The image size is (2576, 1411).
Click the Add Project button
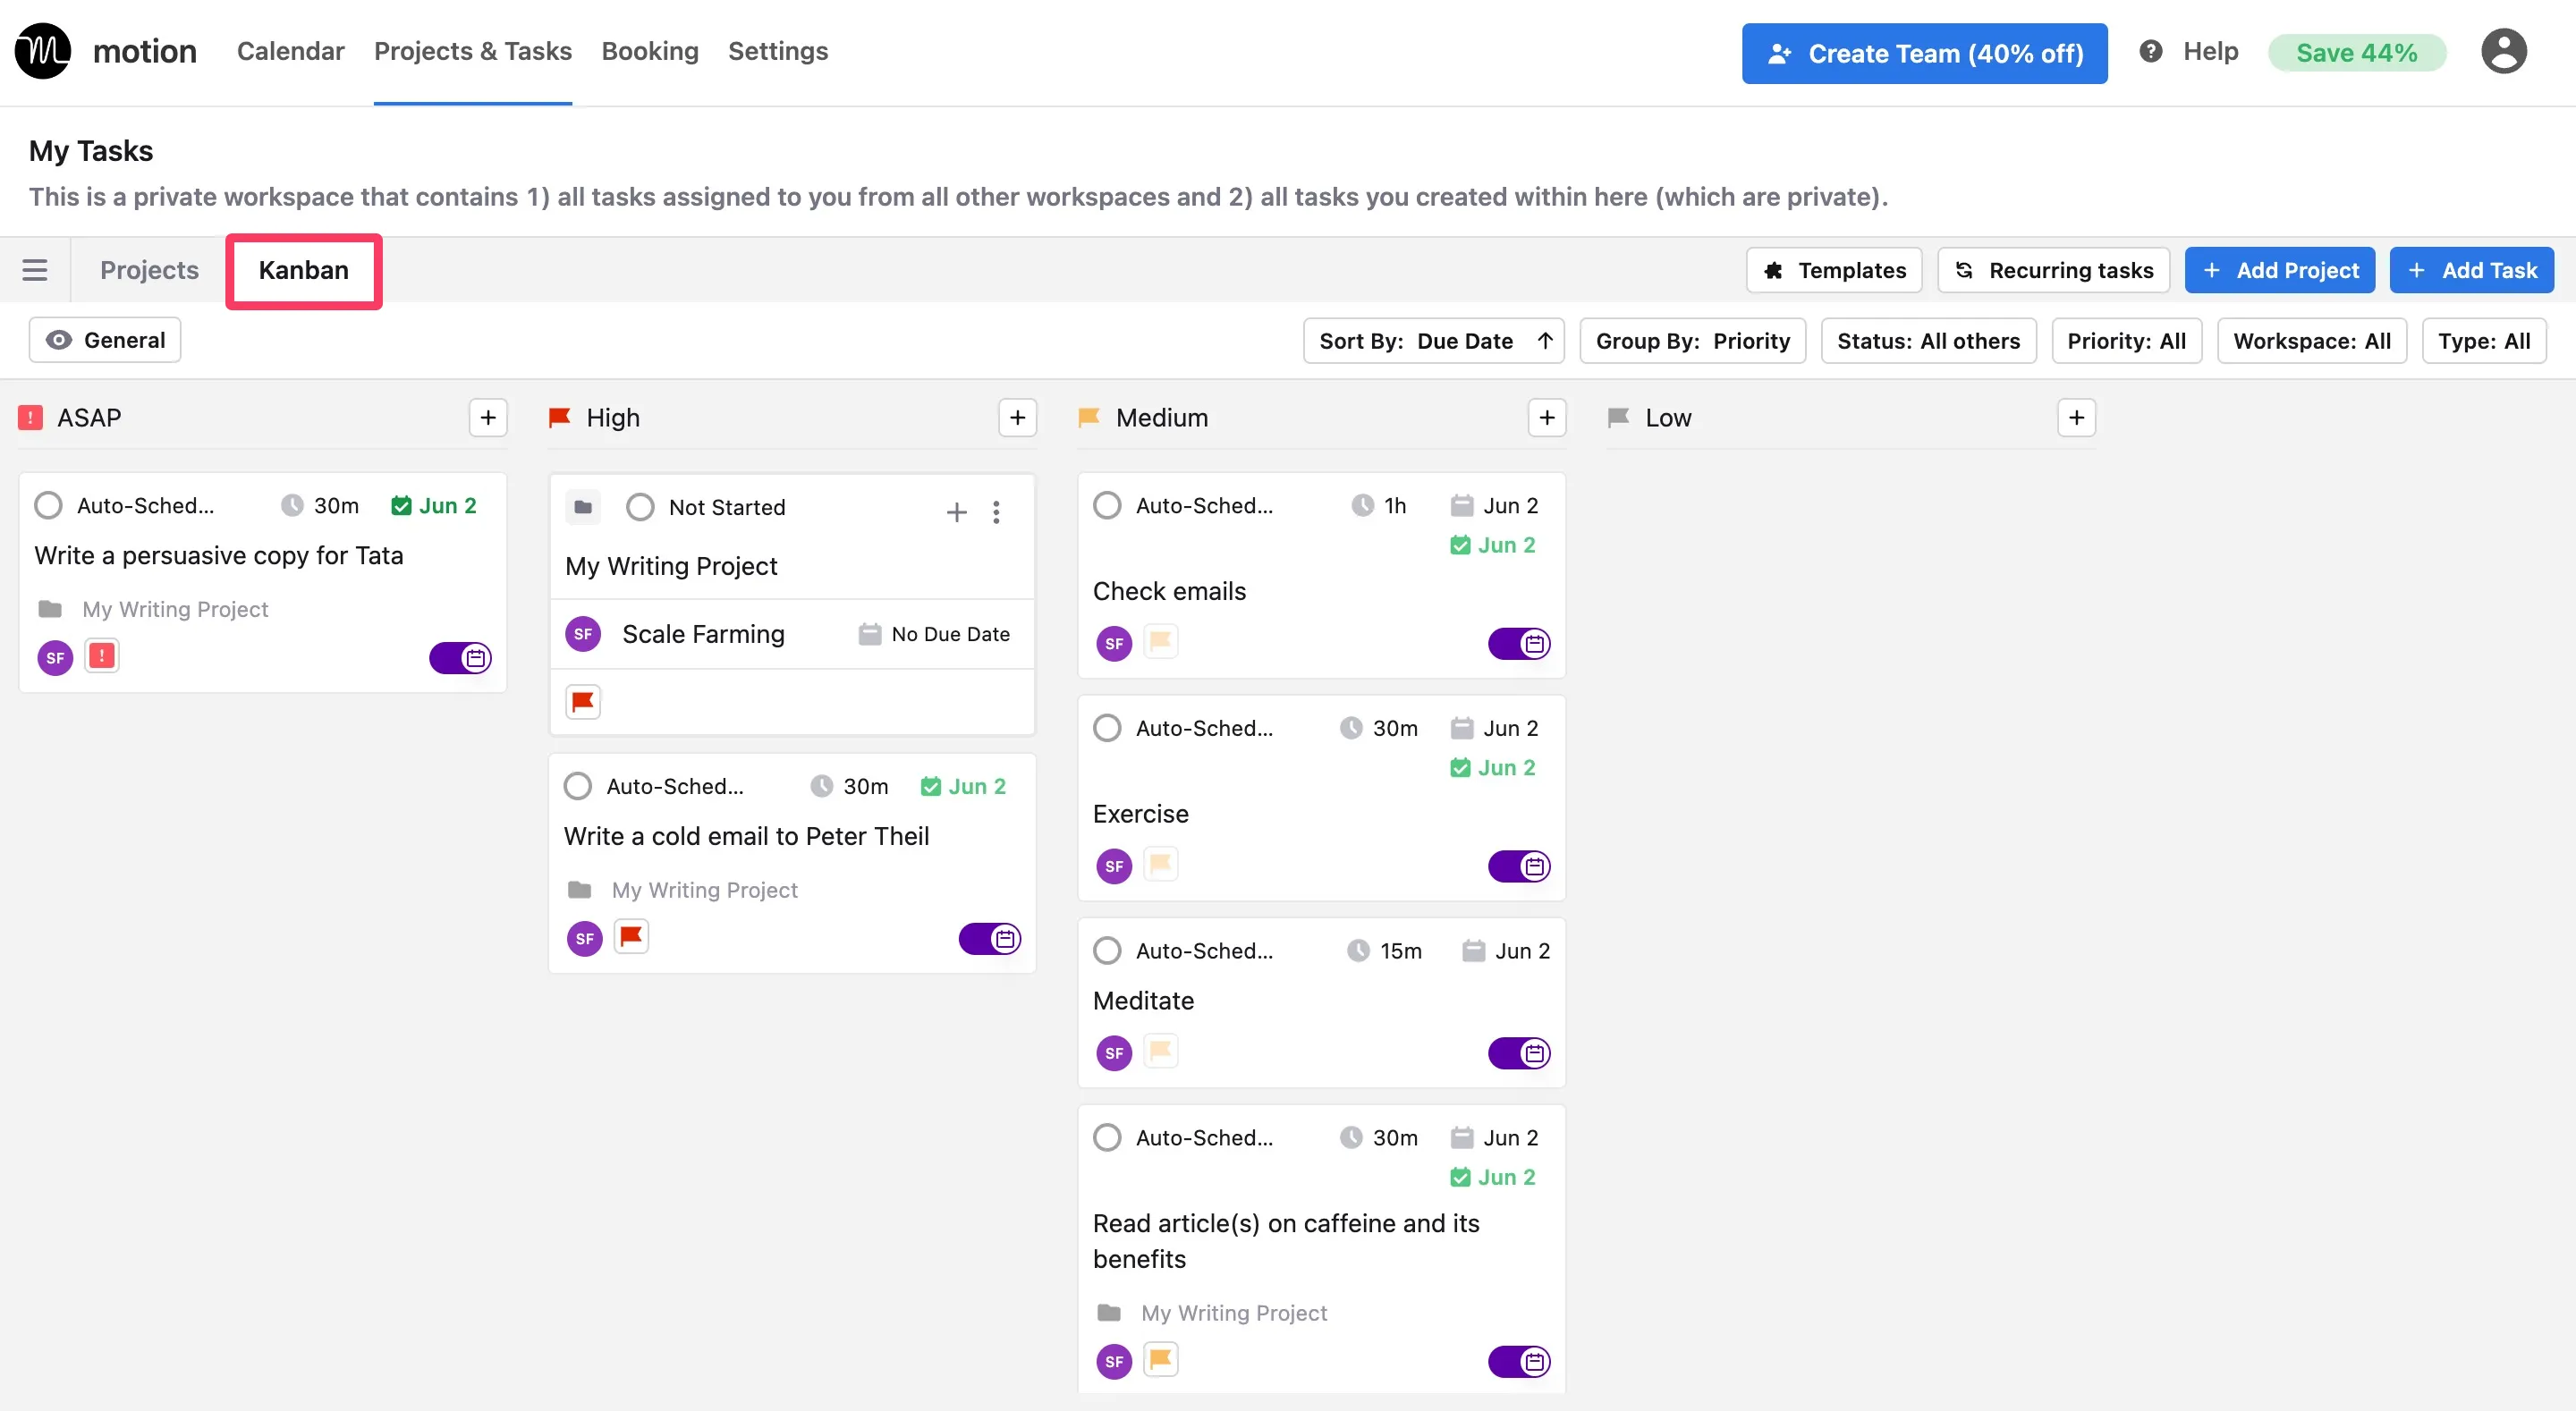(2279, 270)
